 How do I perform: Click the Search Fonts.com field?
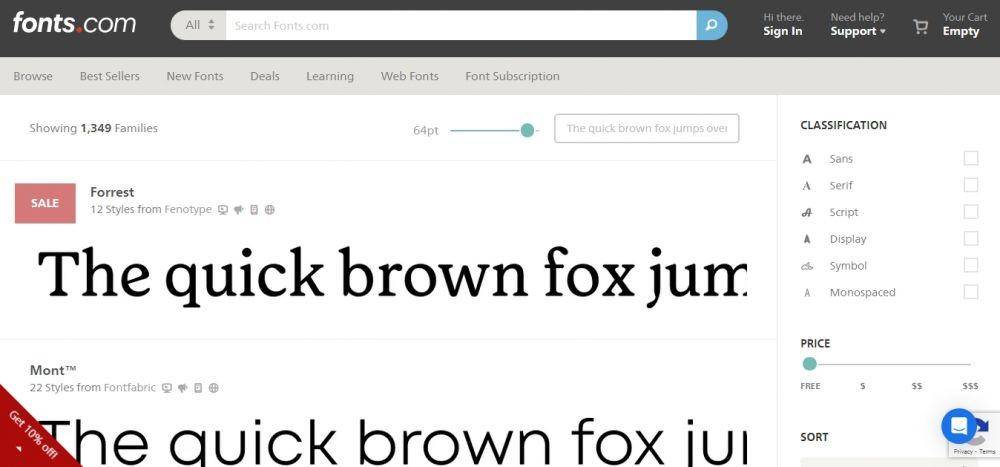click(x=461, y=26)
